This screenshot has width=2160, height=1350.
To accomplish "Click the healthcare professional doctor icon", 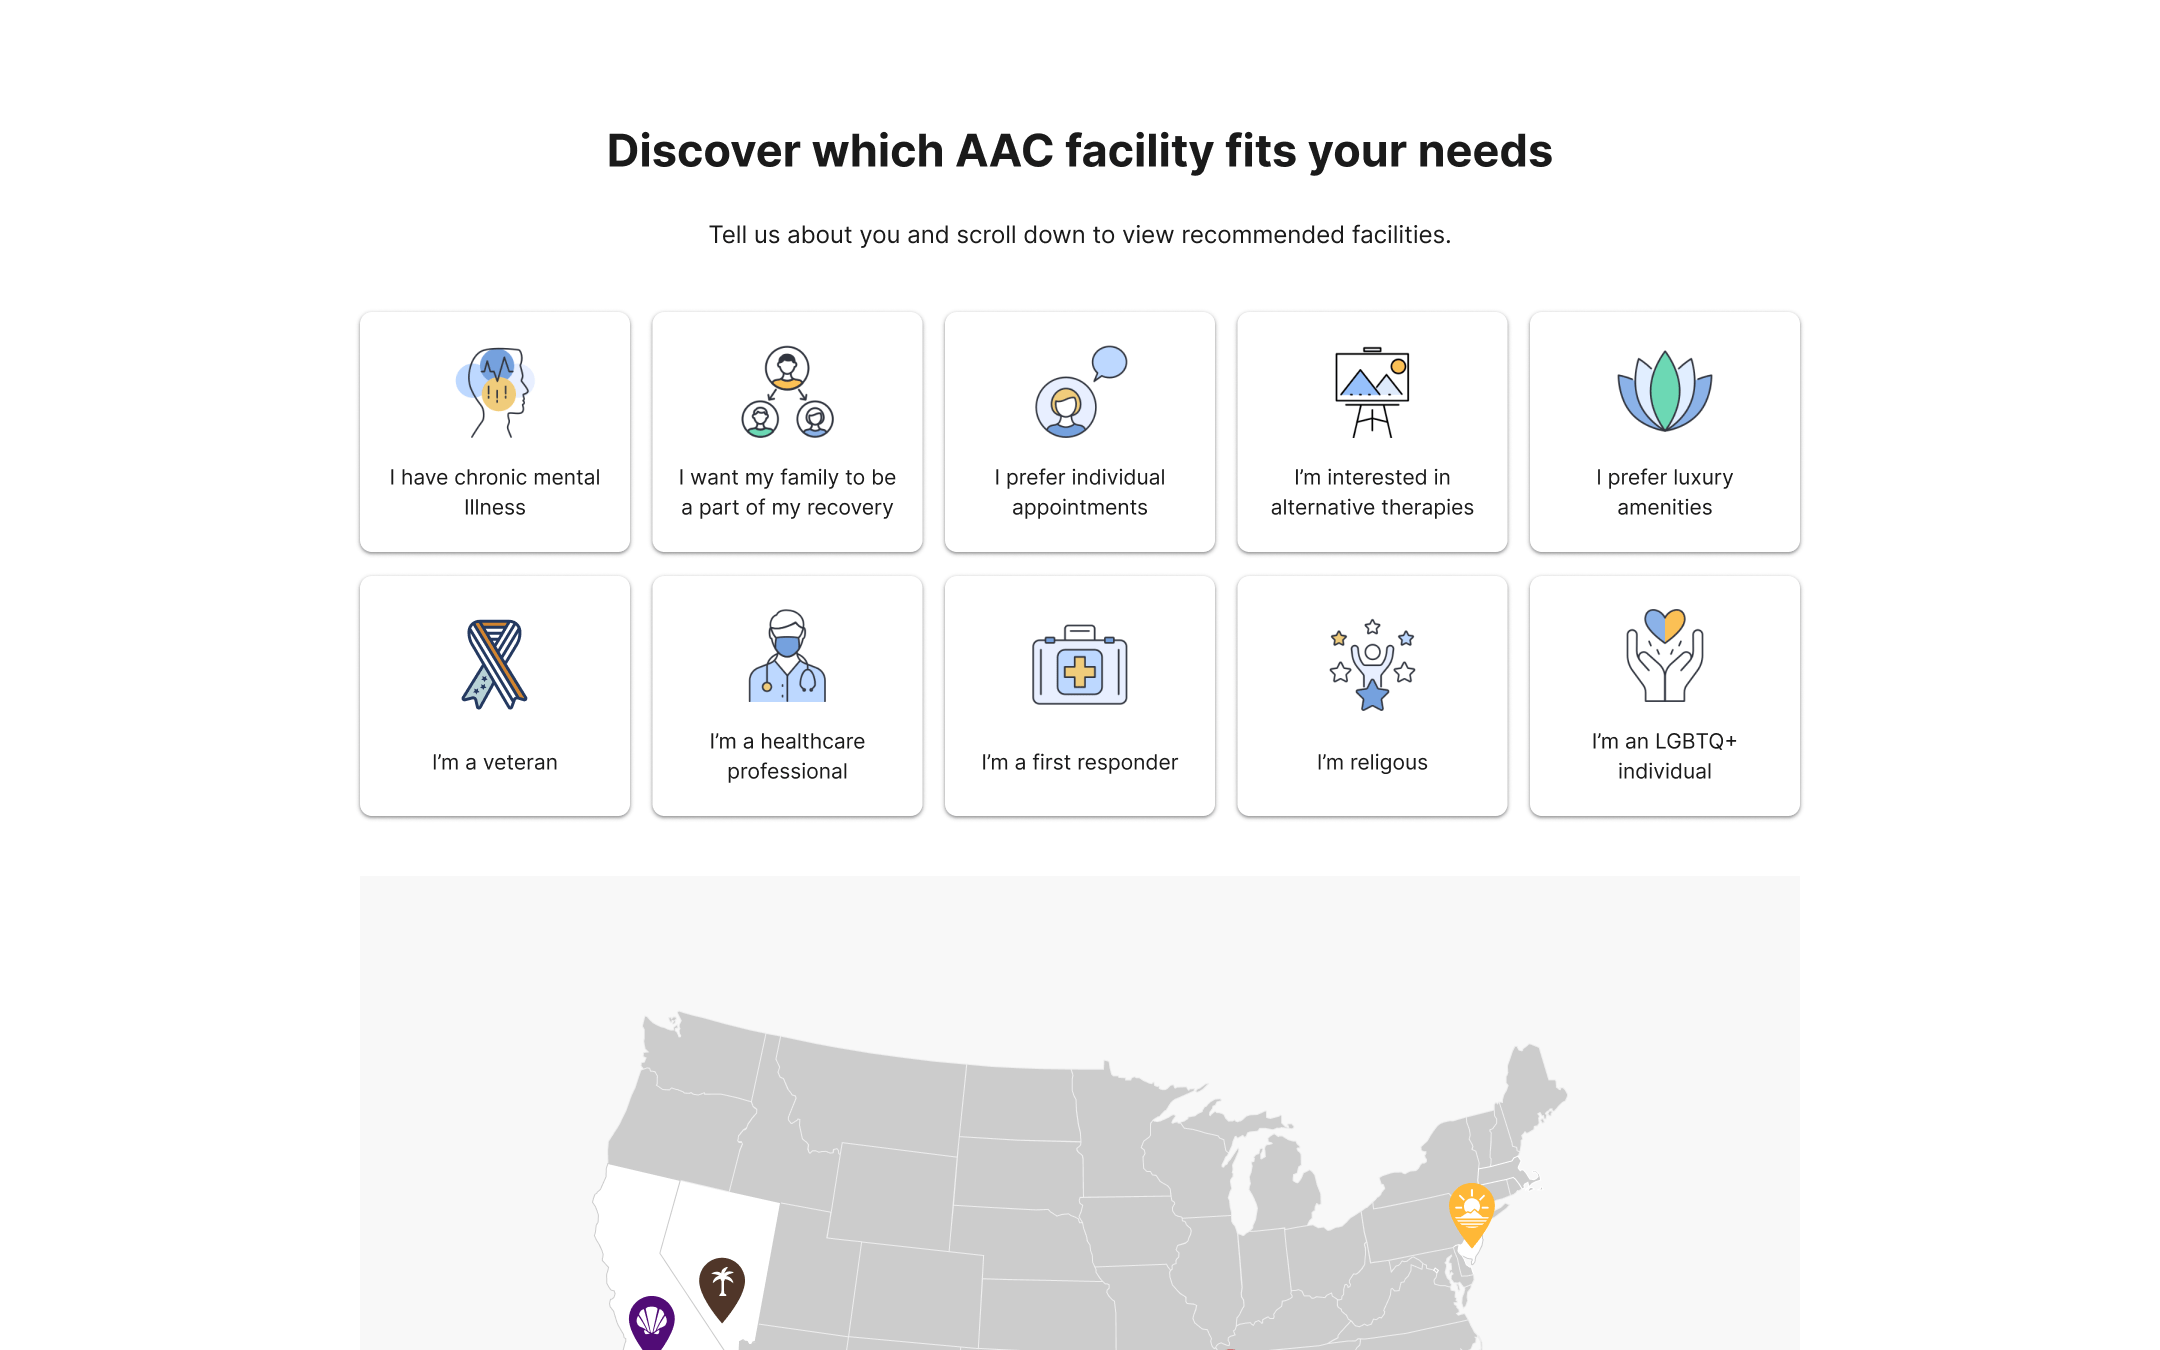I will (x=787, y=656).
